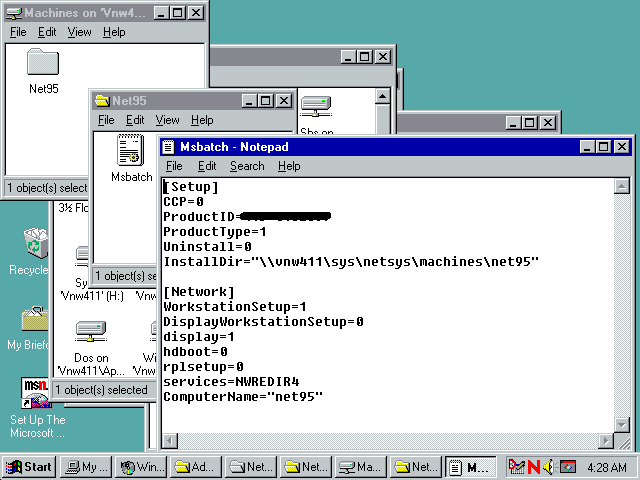Click the '[Network]' section header line
The width and height of the screenshot is (640, 480).
coord(199,292)
